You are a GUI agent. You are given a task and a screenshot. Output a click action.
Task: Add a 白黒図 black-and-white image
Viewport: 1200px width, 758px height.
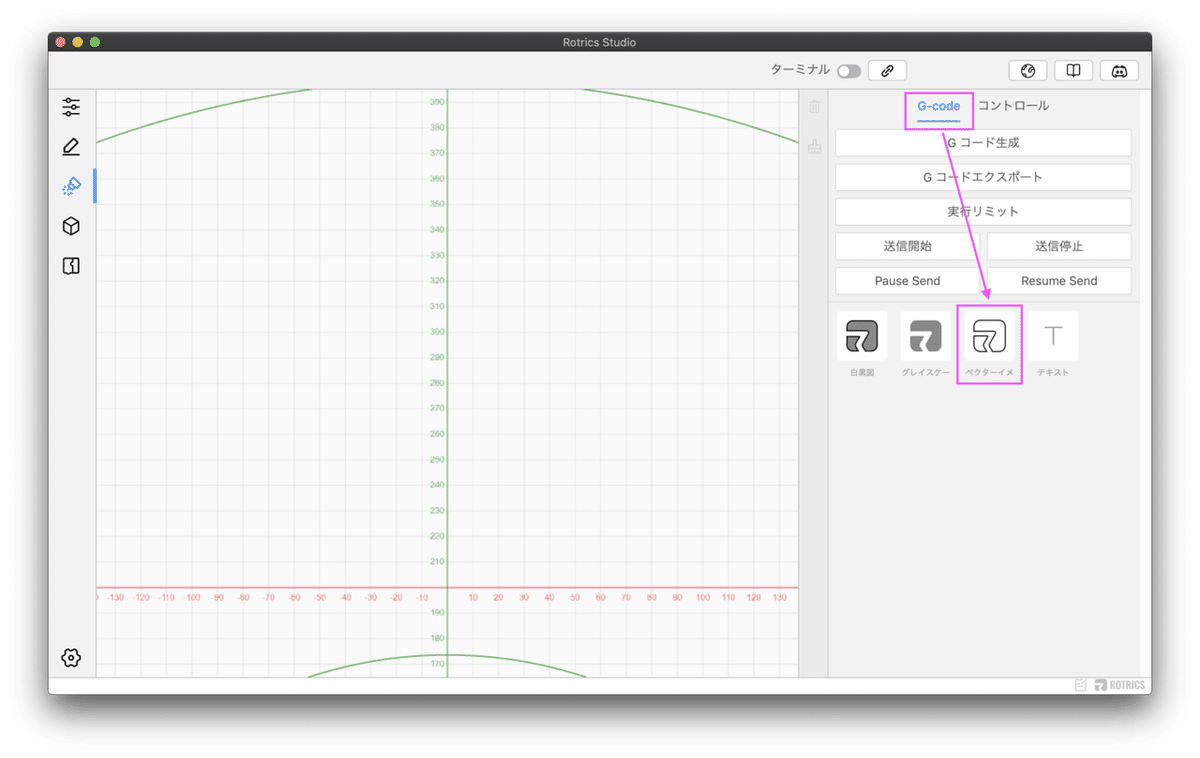coord(862,336)
